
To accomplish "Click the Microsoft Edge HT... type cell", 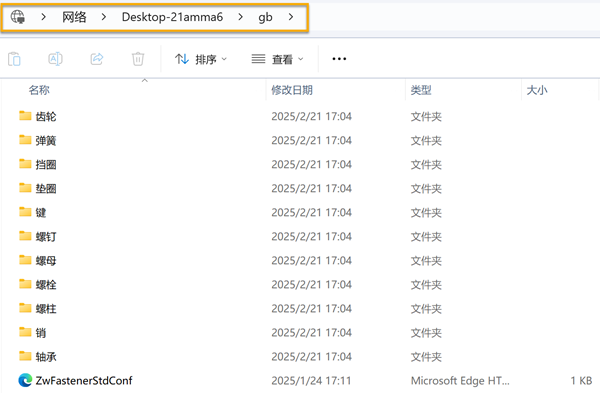I will 460,381.
